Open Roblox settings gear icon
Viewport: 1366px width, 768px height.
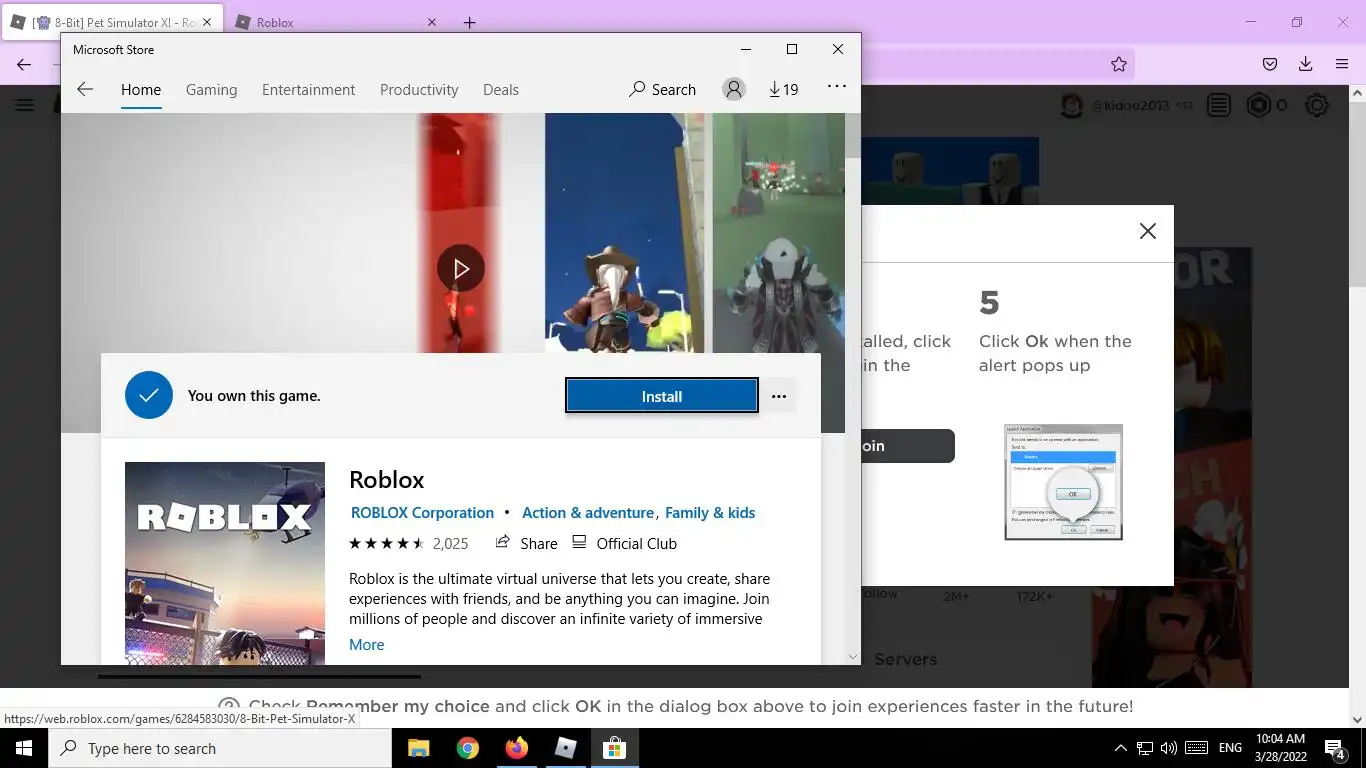pos(1317,105)
